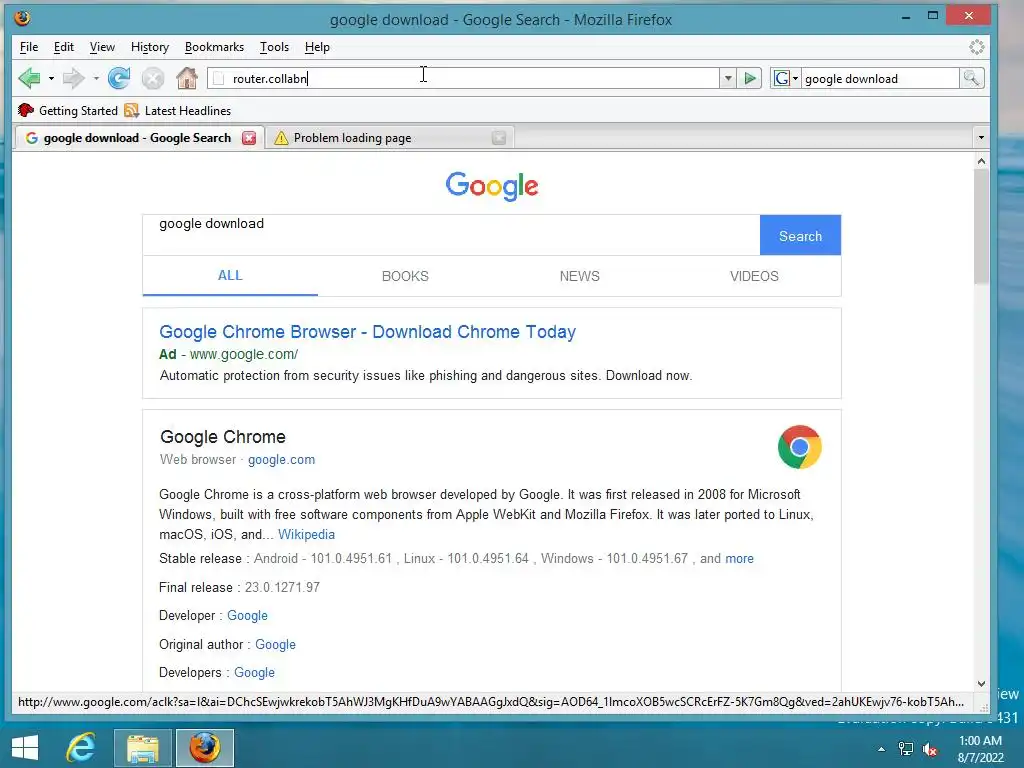
Task: Click the Firefox icon in title bar
Action: (x=22, y=18)
